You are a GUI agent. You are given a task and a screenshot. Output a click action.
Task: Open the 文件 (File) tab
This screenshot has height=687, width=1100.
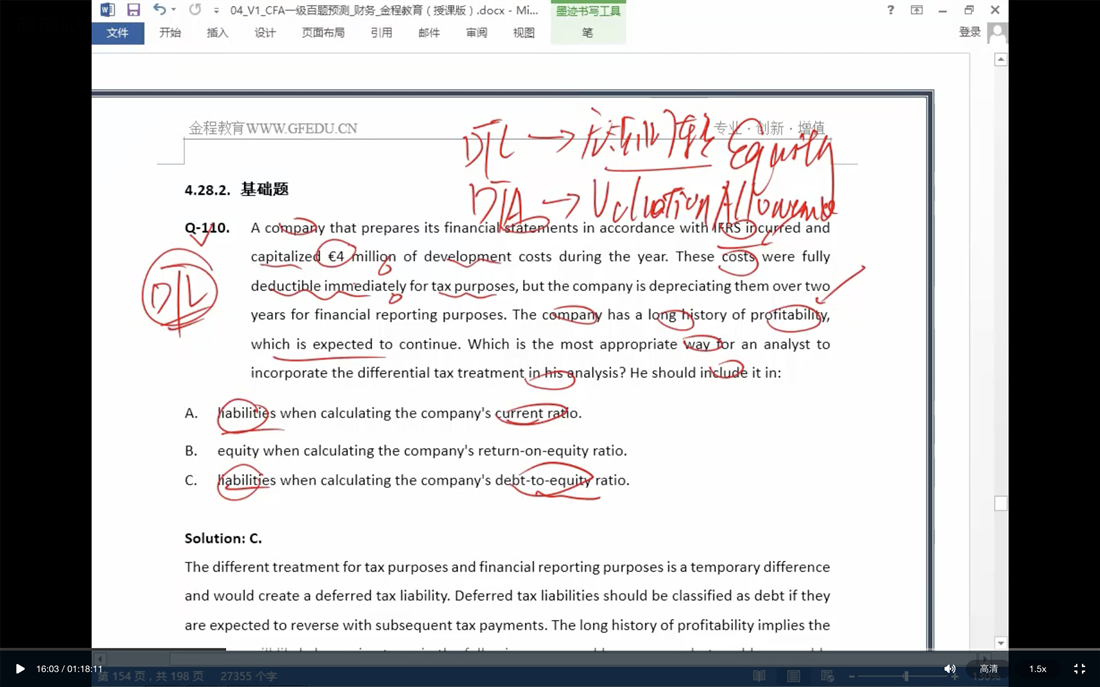(118, 33)
